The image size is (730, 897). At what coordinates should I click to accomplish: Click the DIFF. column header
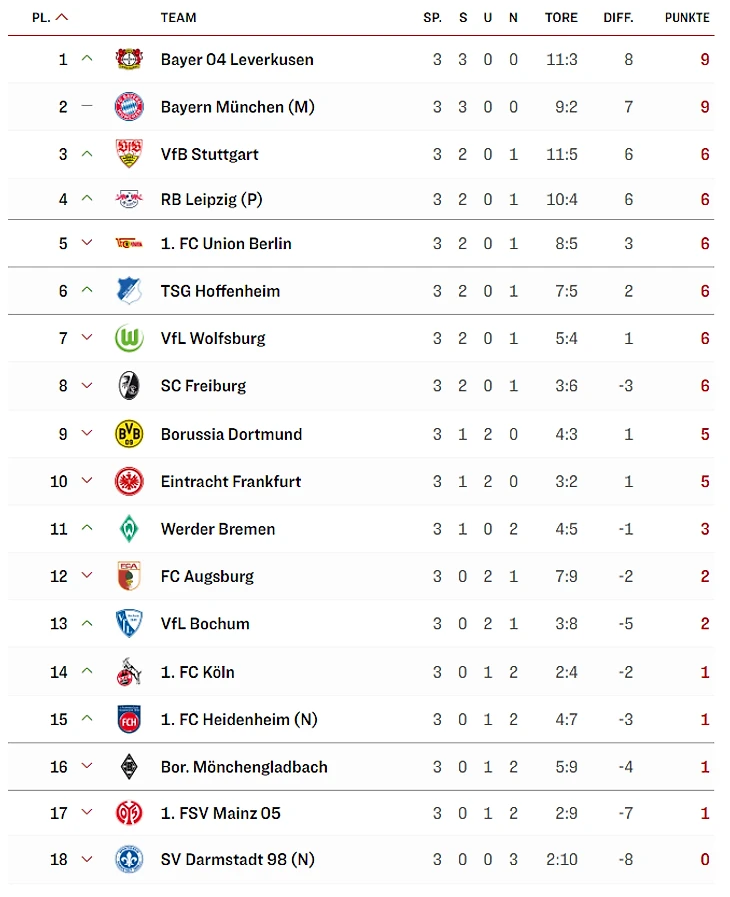click(x=619, y=17)
